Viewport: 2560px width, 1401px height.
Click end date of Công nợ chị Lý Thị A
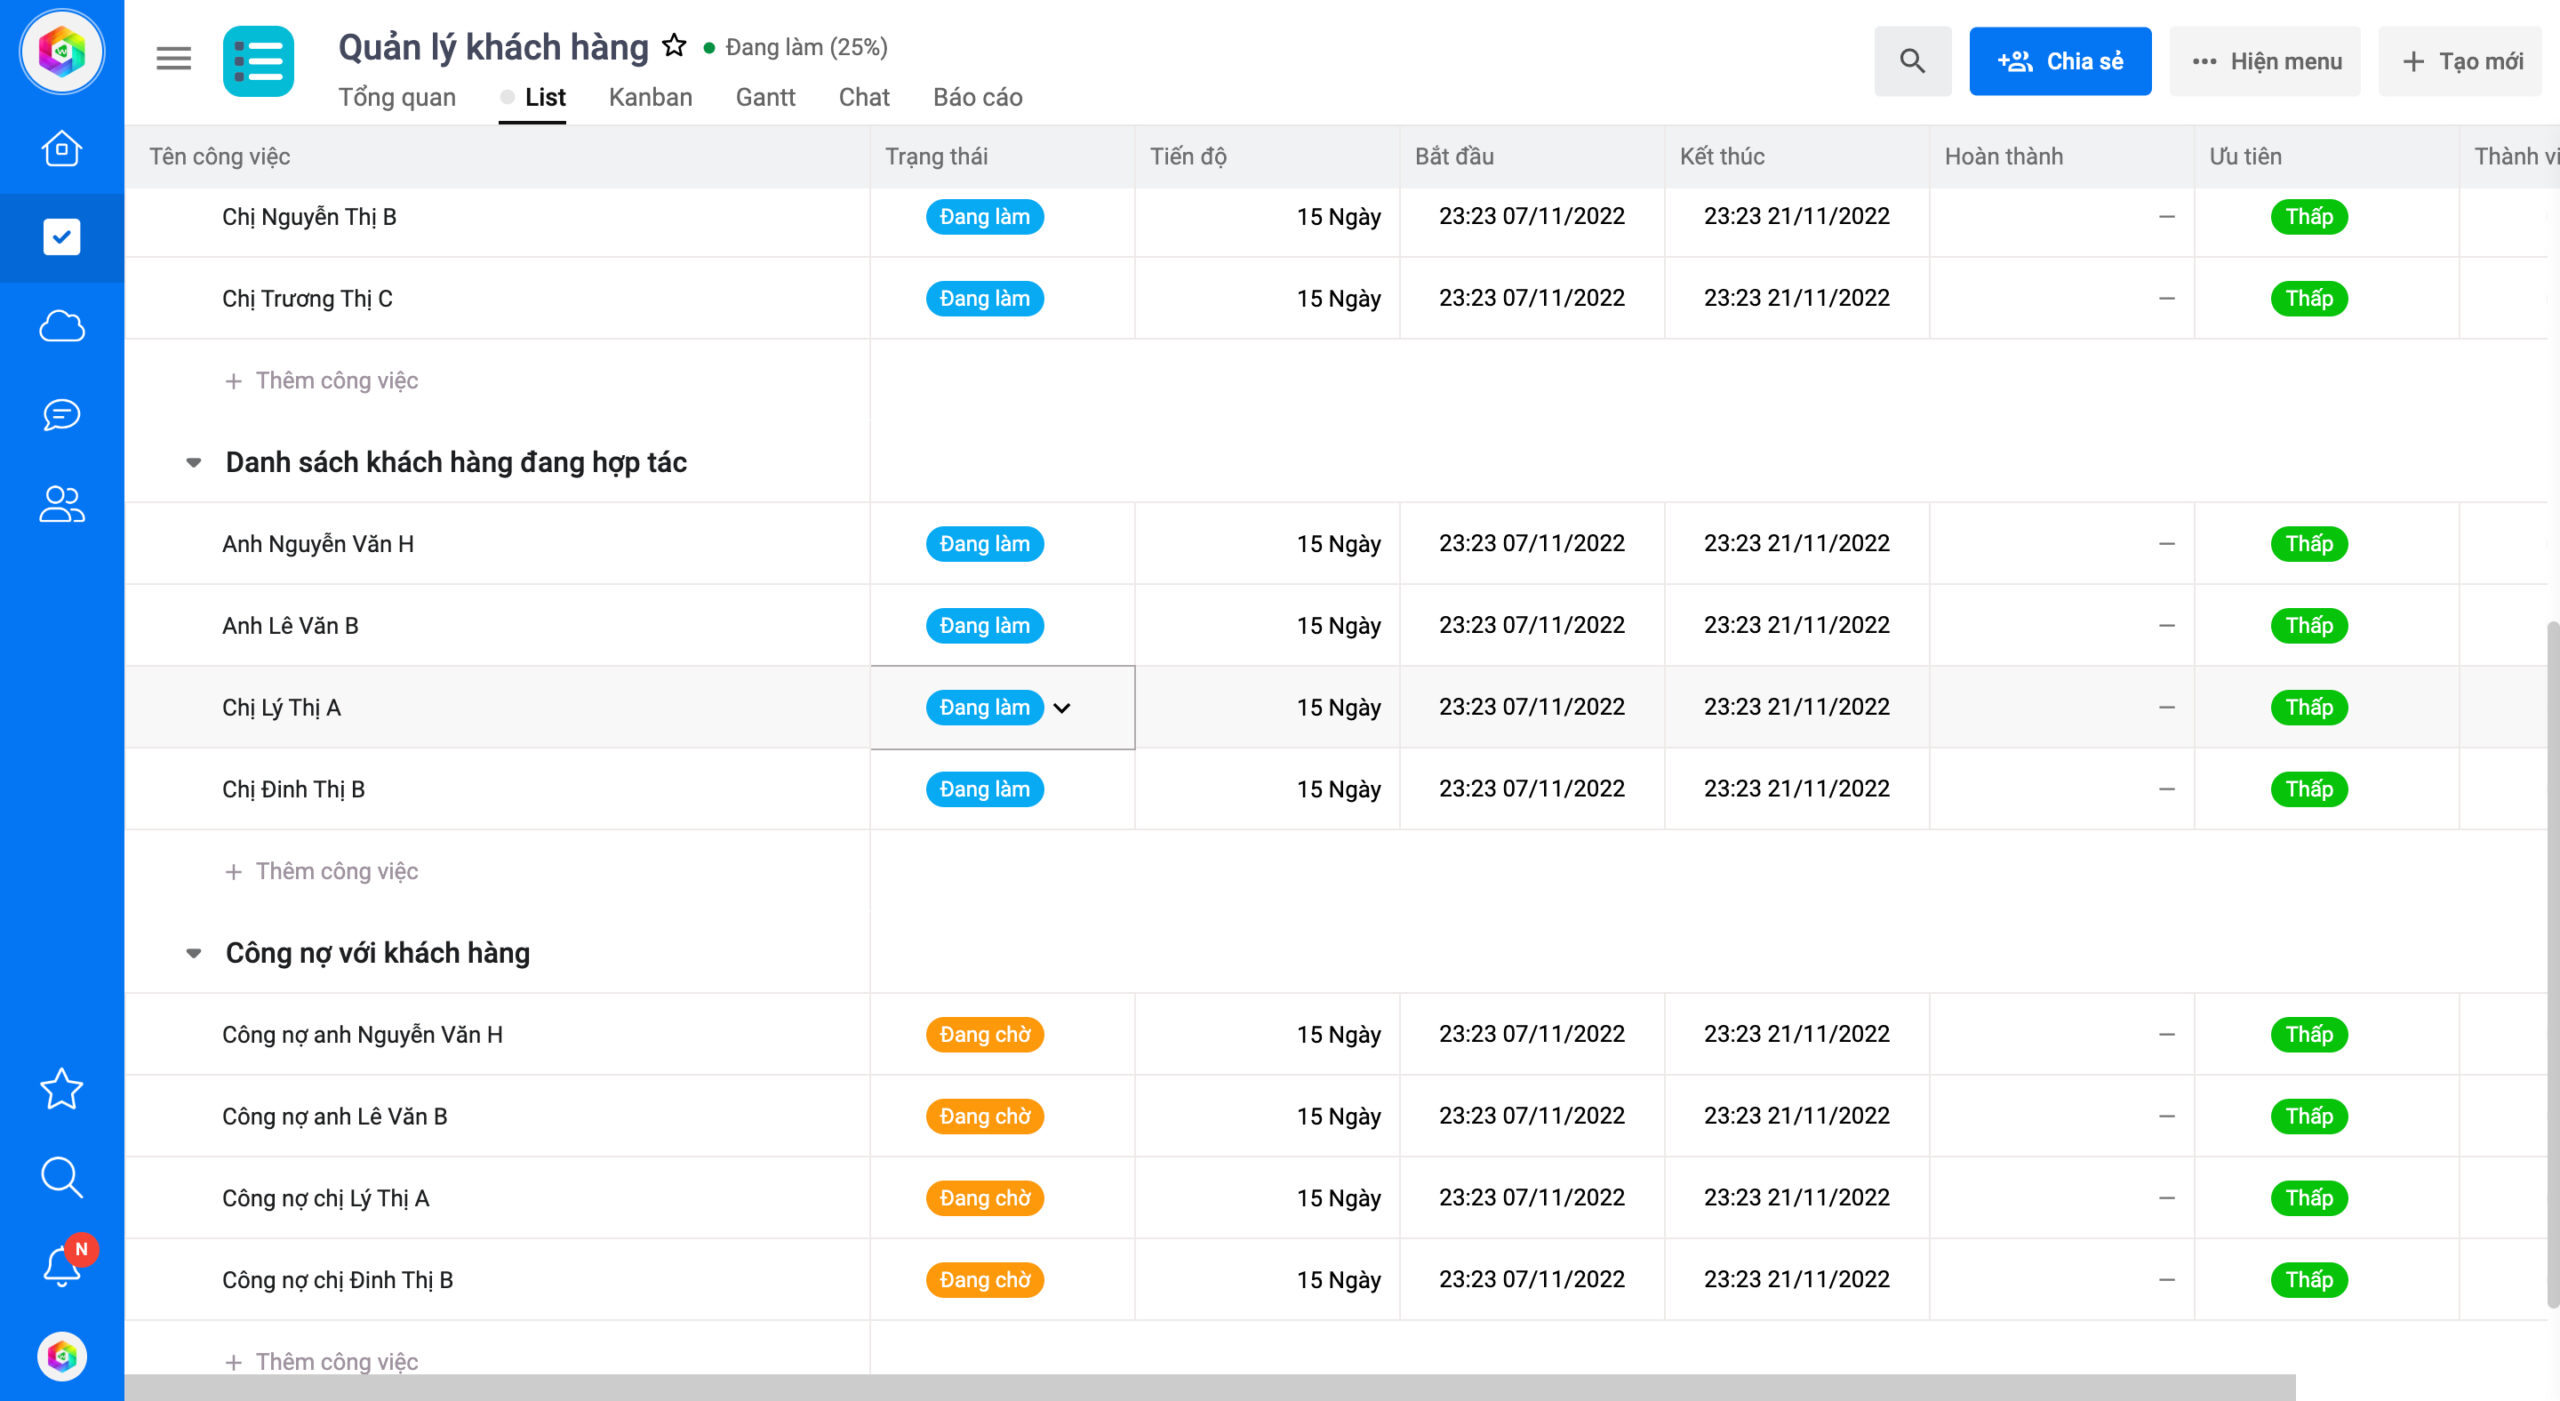tap(1796, 1198)
